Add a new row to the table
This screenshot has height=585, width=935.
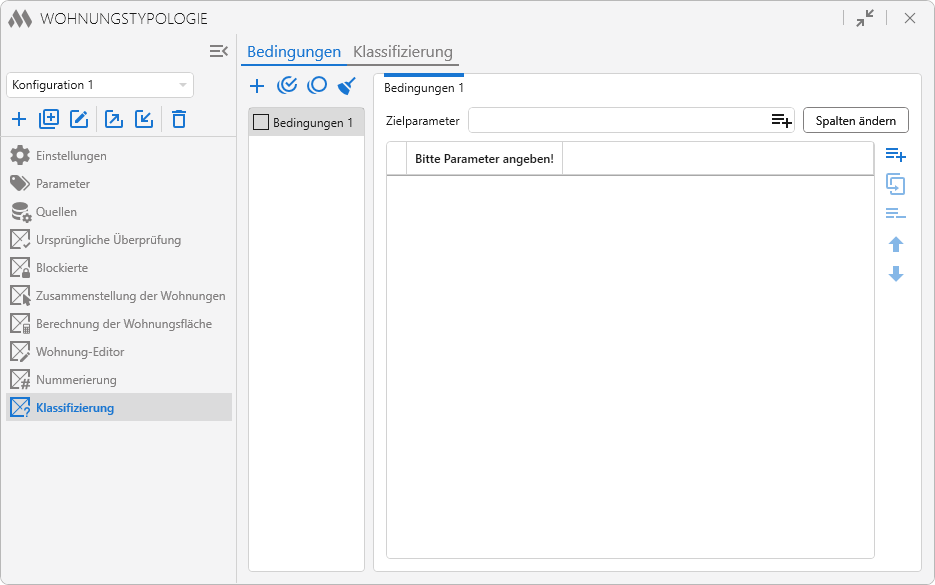coord(895,155)
